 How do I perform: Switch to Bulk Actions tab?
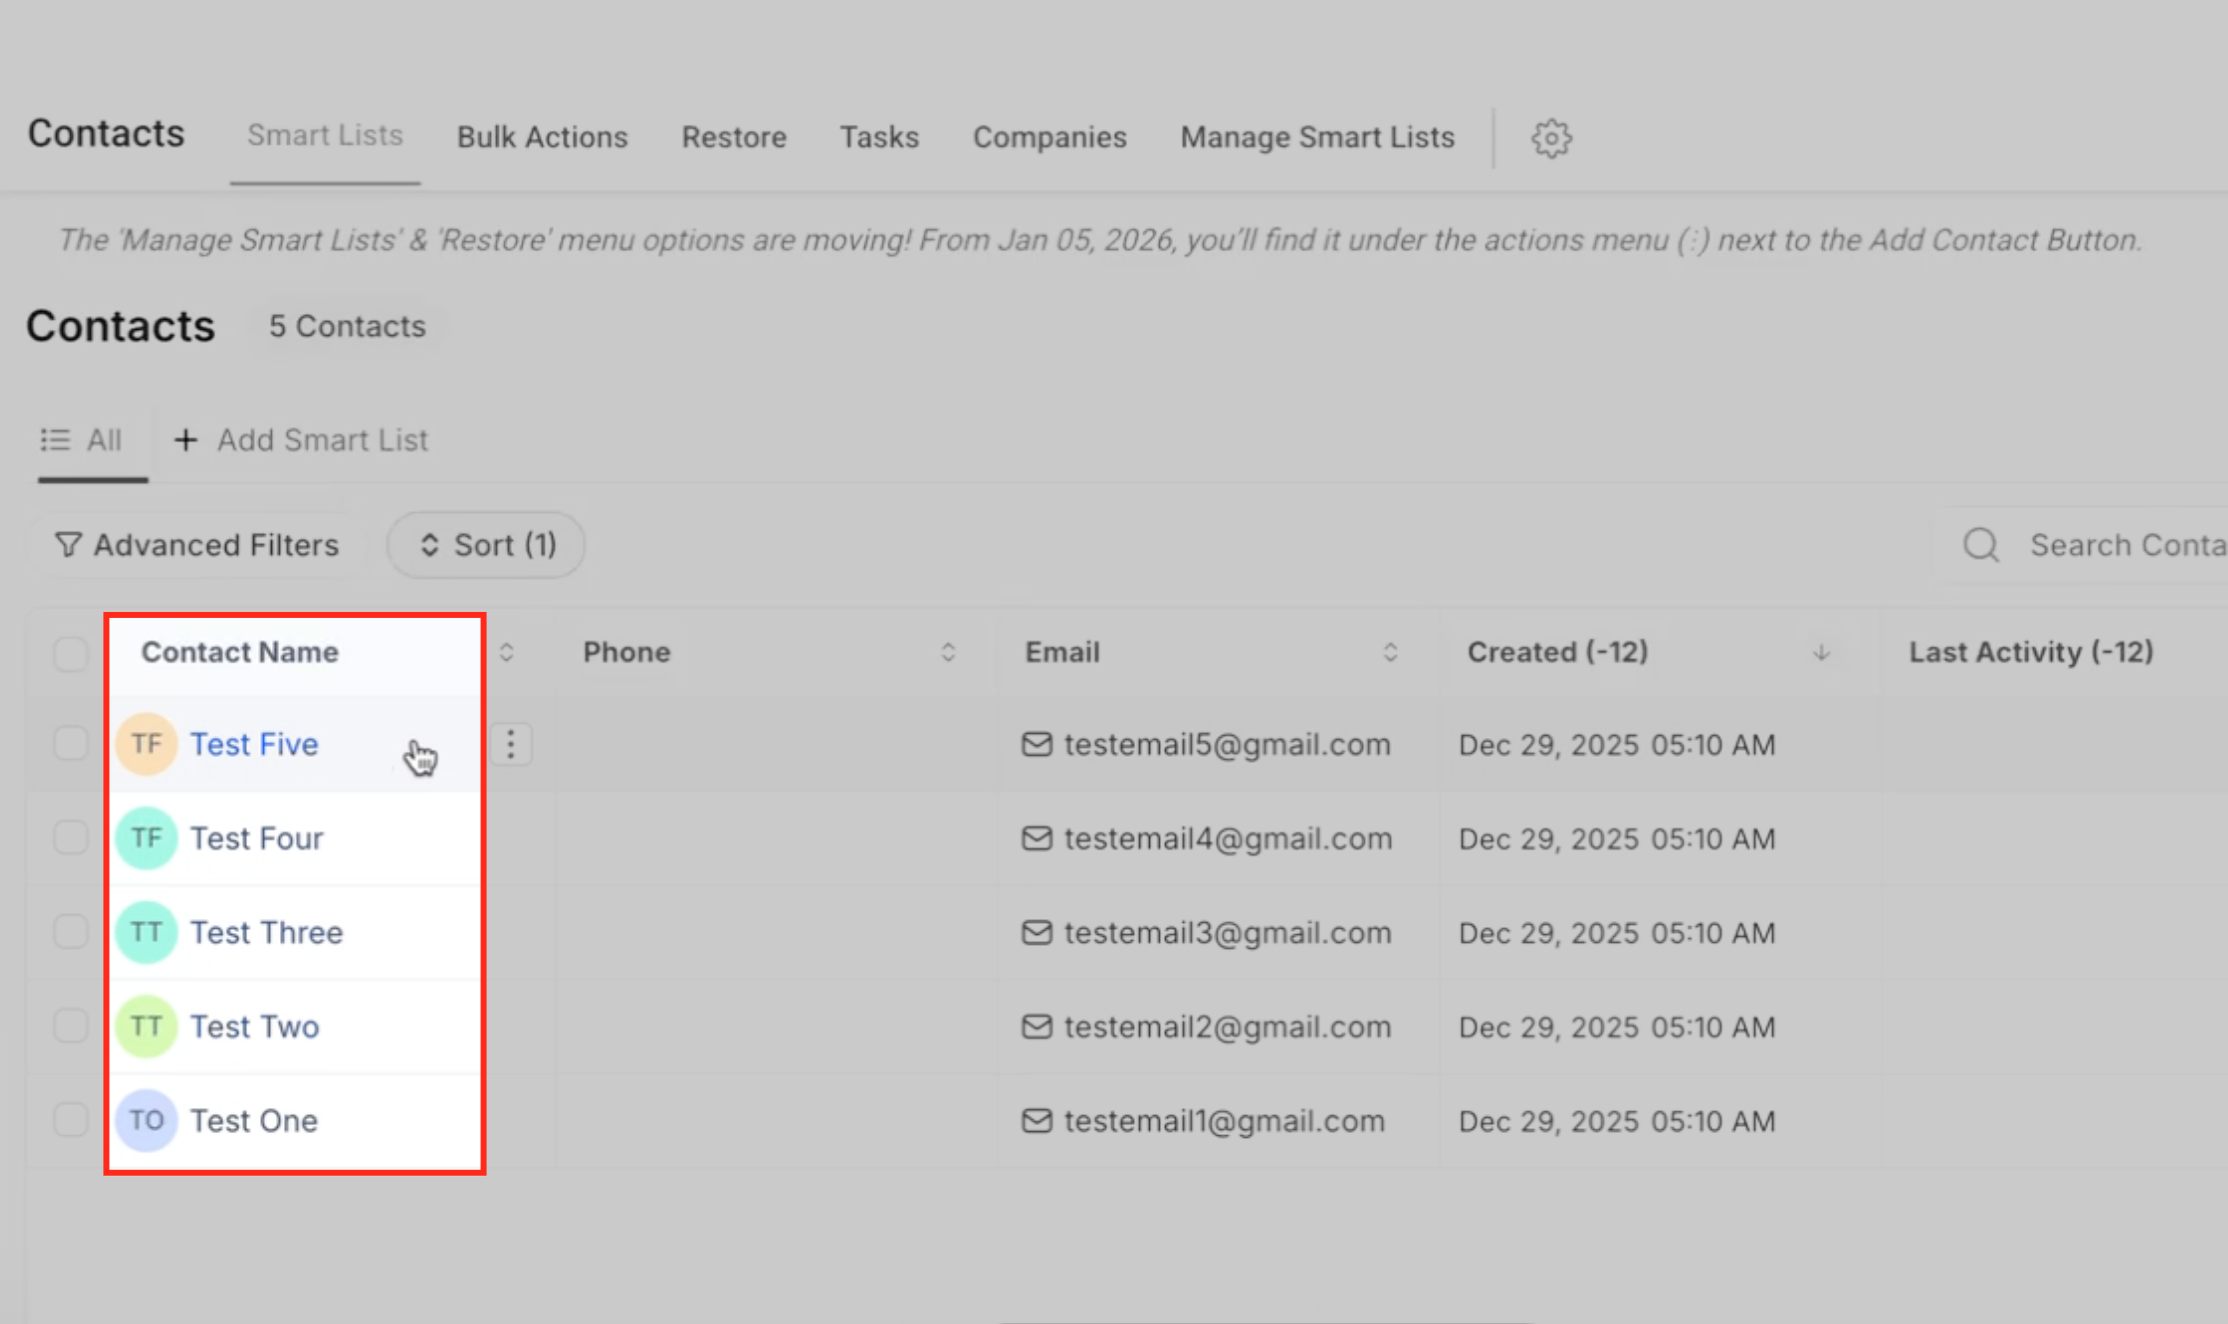(542, 137)
